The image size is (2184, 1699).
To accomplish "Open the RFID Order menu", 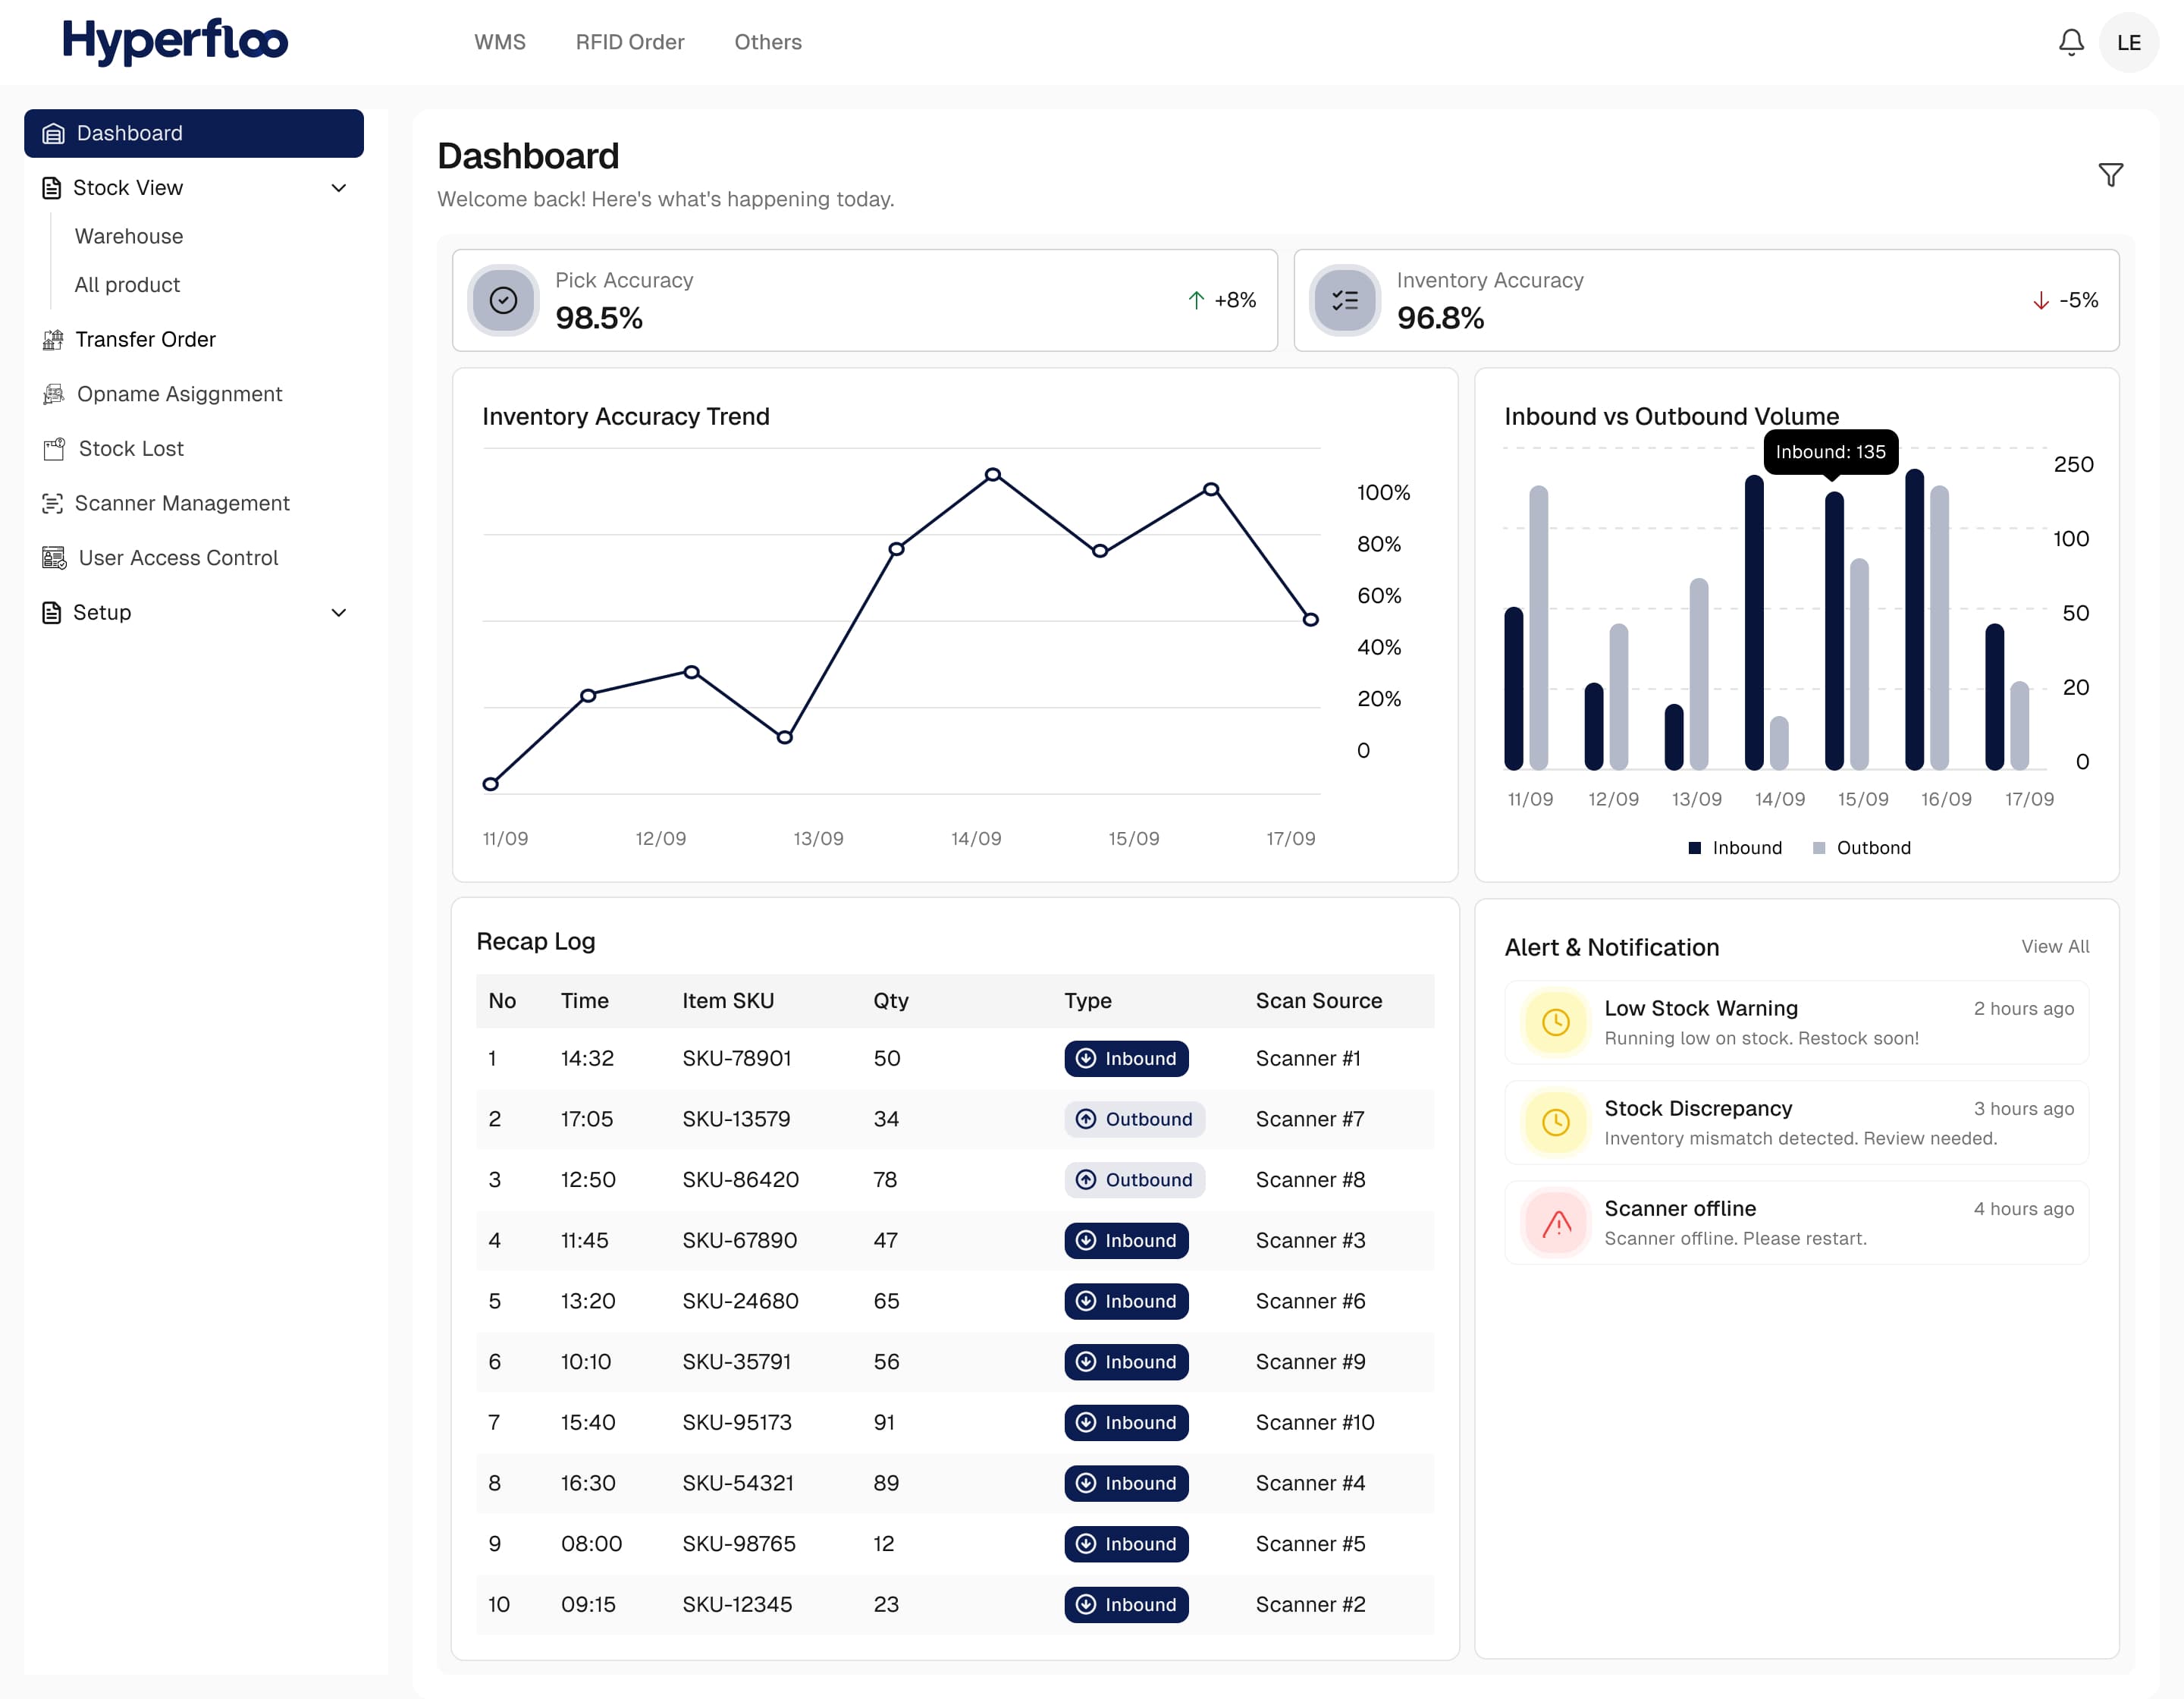I will (x=630, y=42).
